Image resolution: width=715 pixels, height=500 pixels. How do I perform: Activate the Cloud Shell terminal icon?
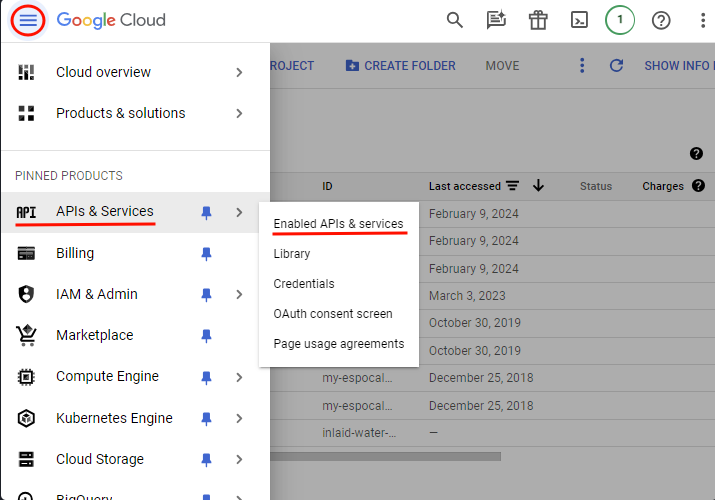pyautogui.click(x=579, y=20)
